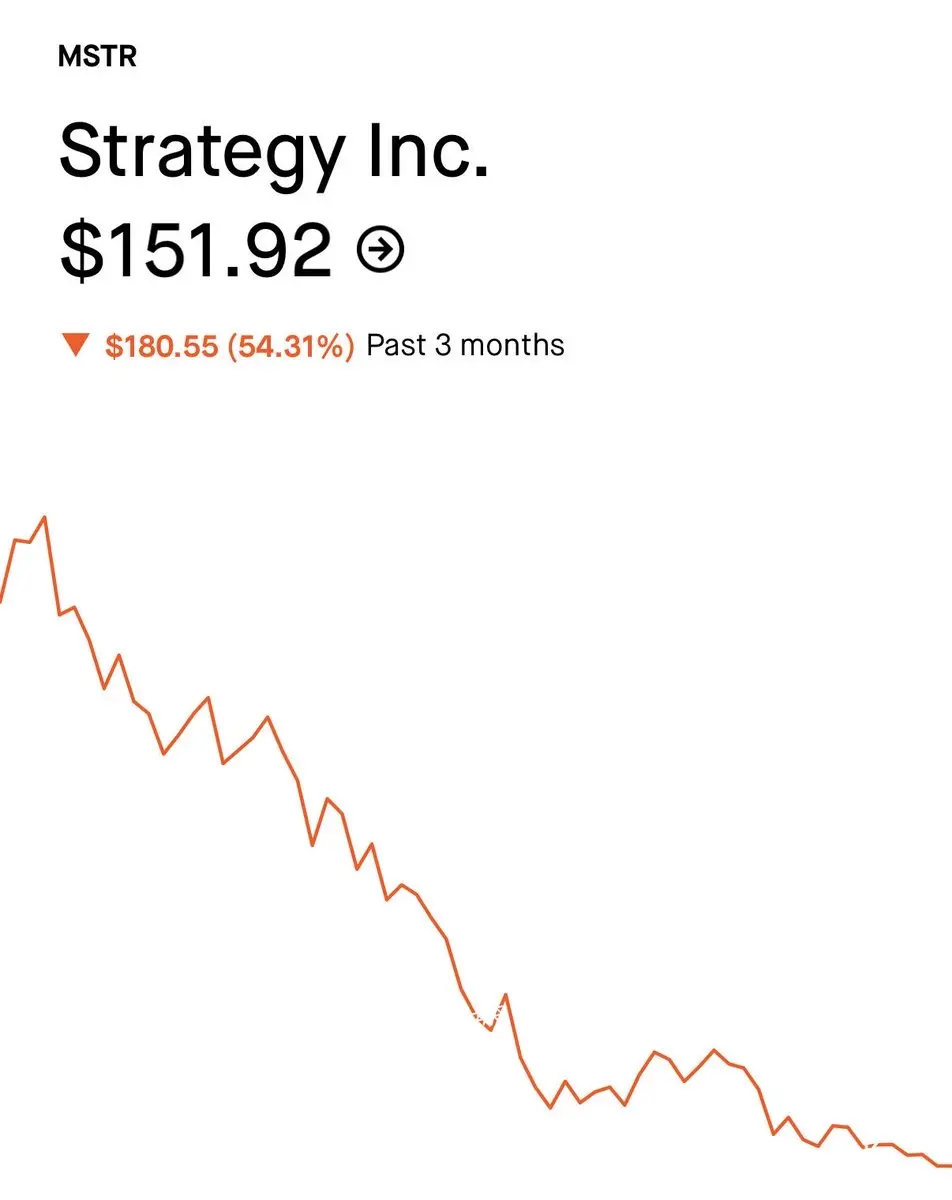Select the Strategy Inc. company title
The height and width of the screenshot is (1200, 952).
pos(274,152)
